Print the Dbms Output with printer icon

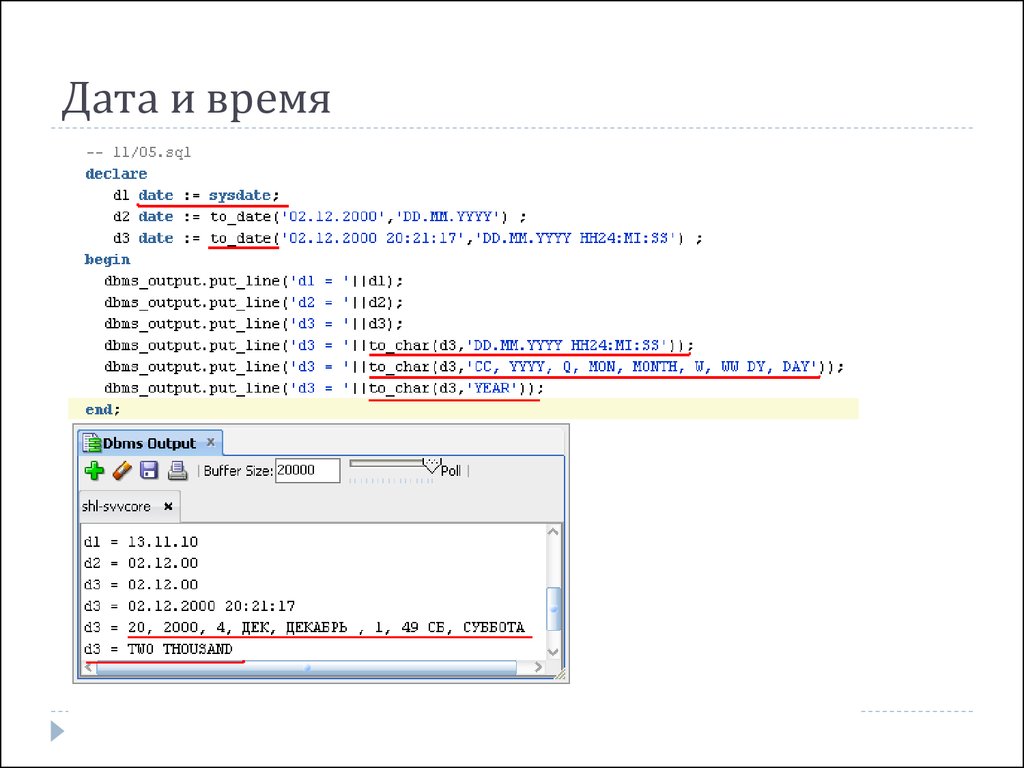click(x=177, y=470)
